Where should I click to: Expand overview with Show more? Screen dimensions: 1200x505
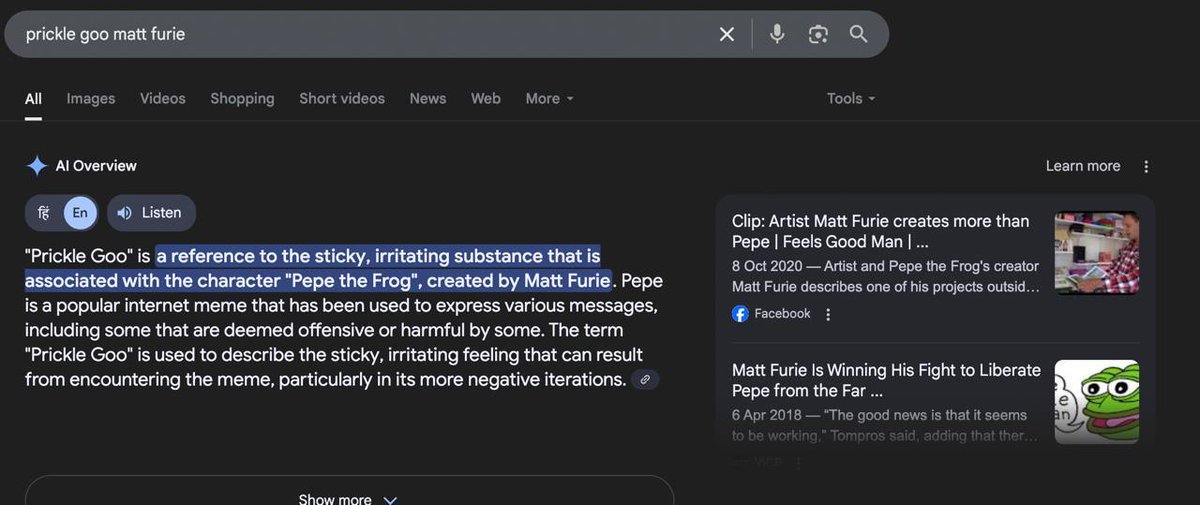(x=349, y=497)
